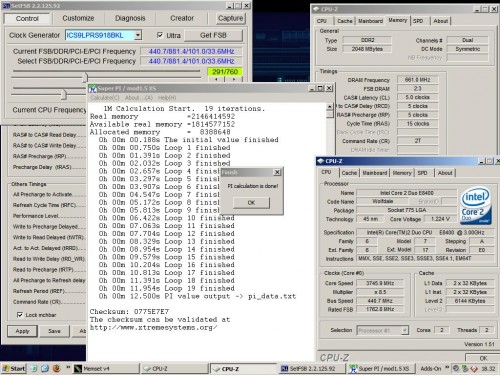
Task: Adjust the upper FSB frequency slider handle
Action: click(x=85, y=77)
